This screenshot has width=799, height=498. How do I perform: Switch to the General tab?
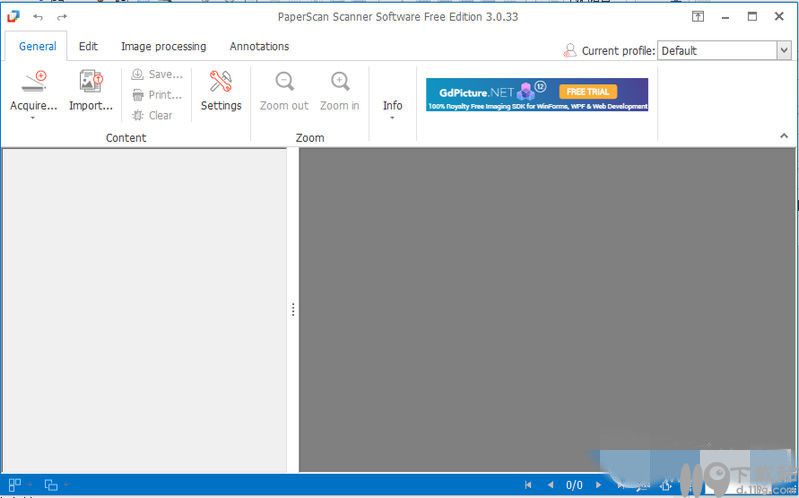coord(37,46)
